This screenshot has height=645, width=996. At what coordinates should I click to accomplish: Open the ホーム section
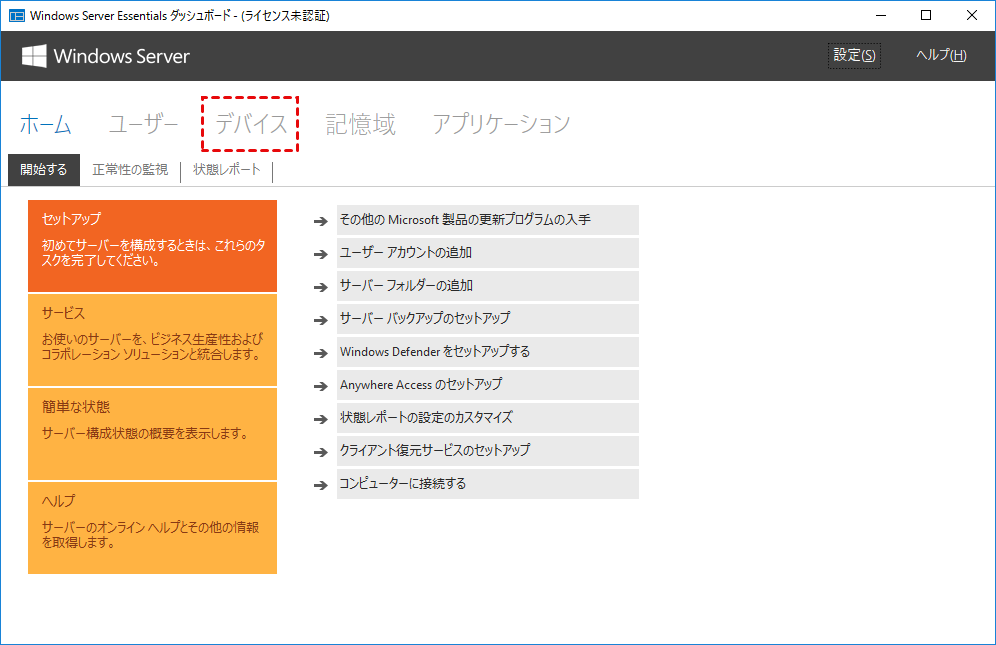click(45, 124)
